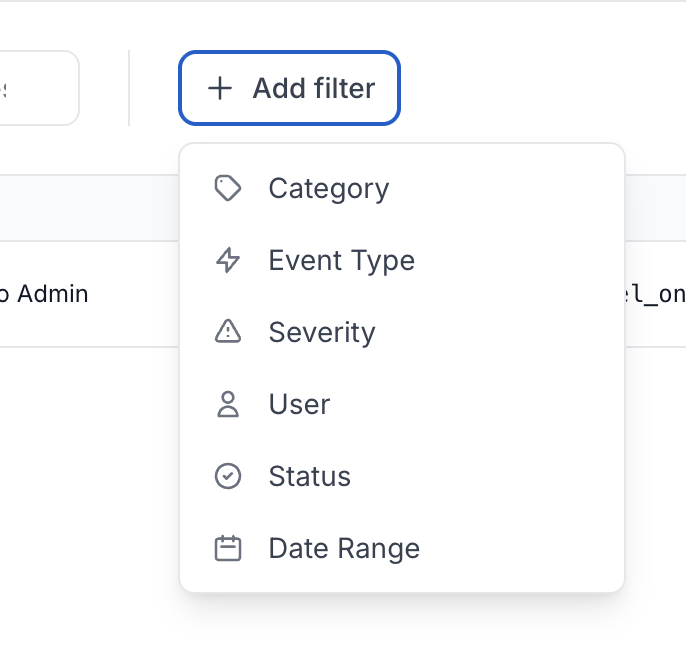
Task: Filter by User from the dropdown
Action: pyautogui.click(x=299, y=404)
